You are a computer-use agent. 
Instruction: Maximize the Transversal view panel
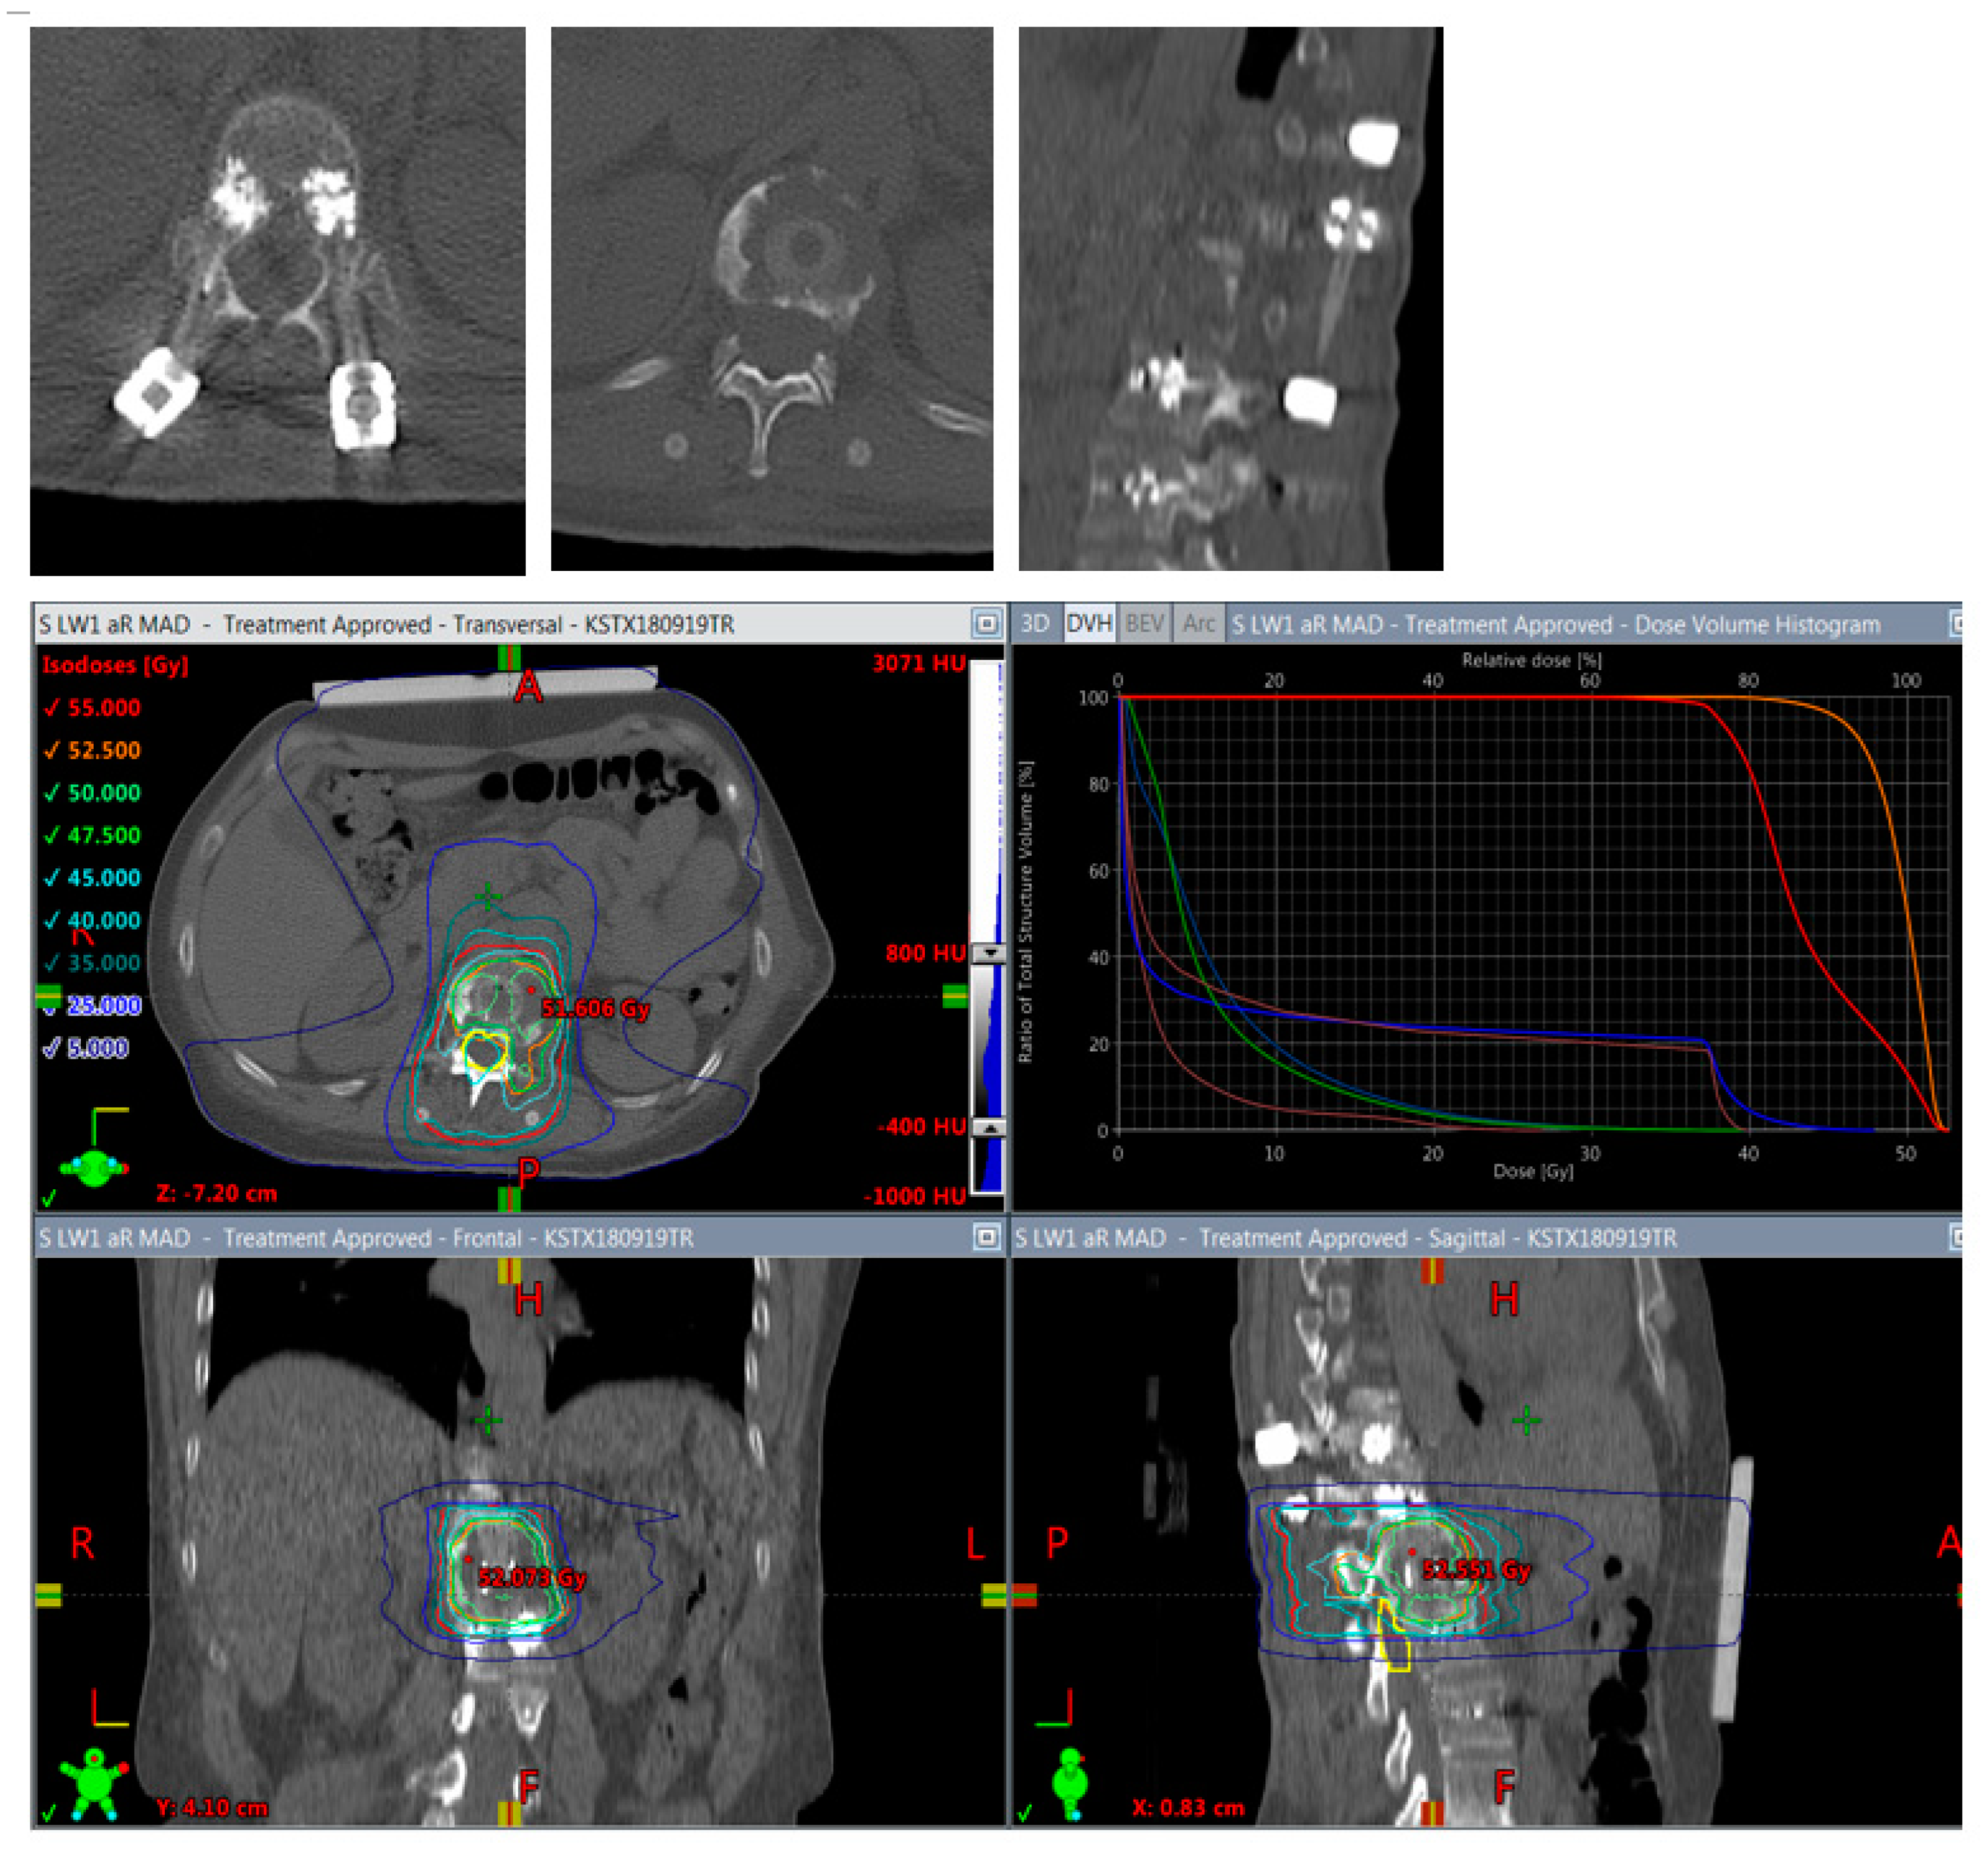[986, 624]
